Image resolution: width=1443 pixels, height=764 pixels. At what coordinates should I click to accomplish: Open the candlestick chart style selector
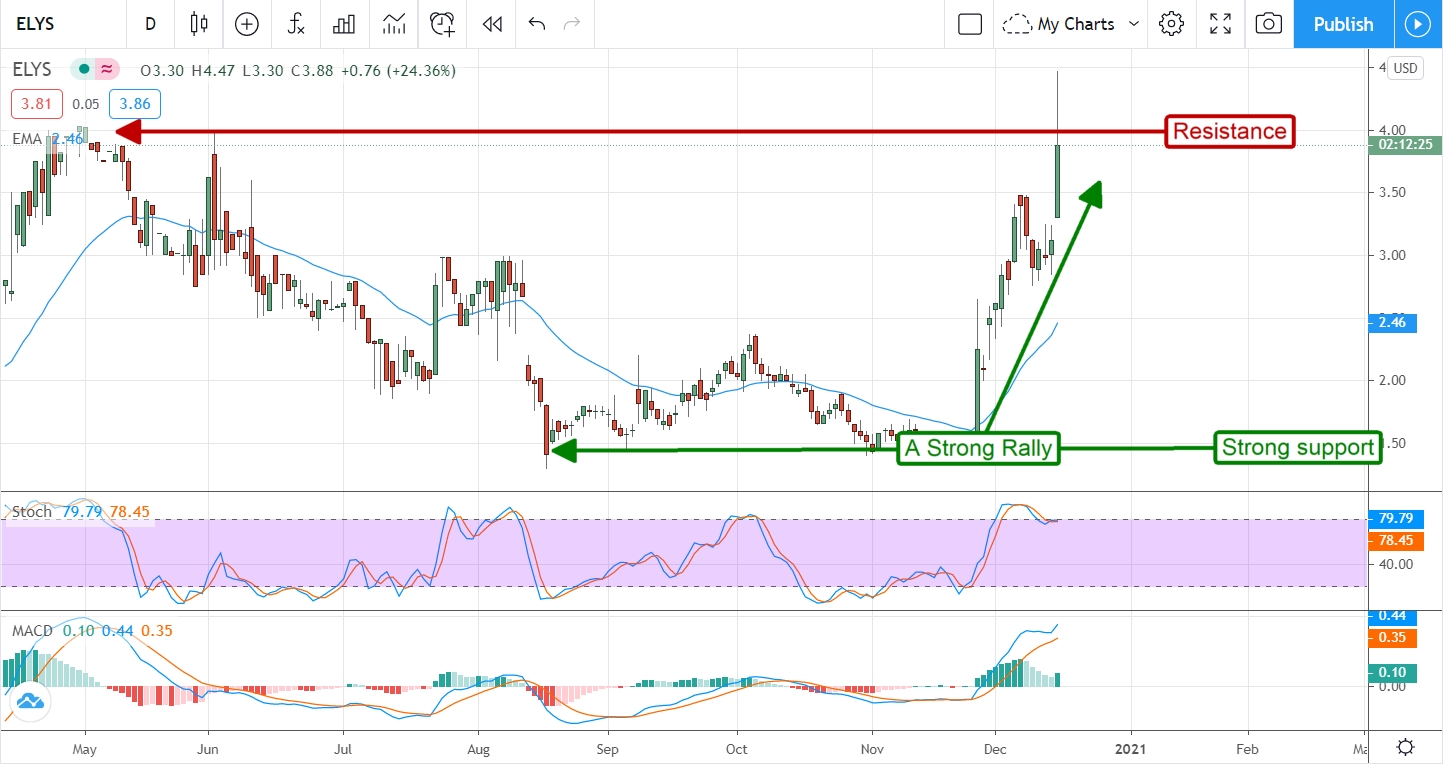(x=198, y=24)
